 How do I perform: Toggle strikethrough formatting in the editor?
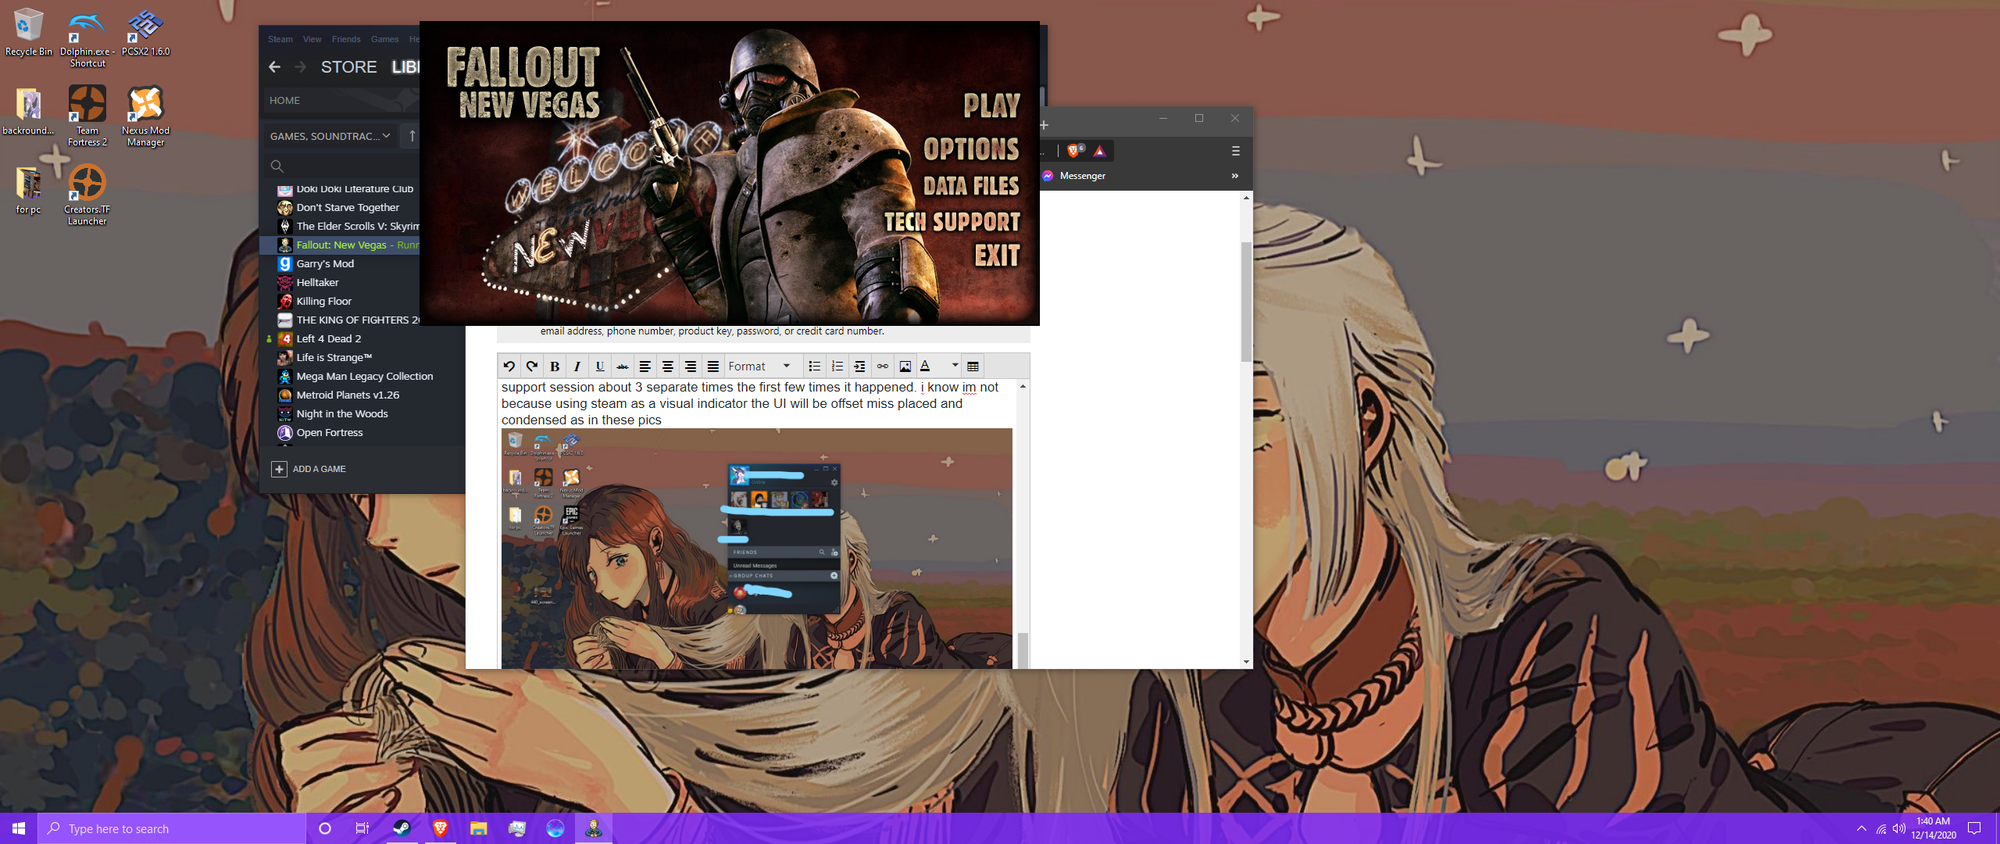tap(622, 366)
